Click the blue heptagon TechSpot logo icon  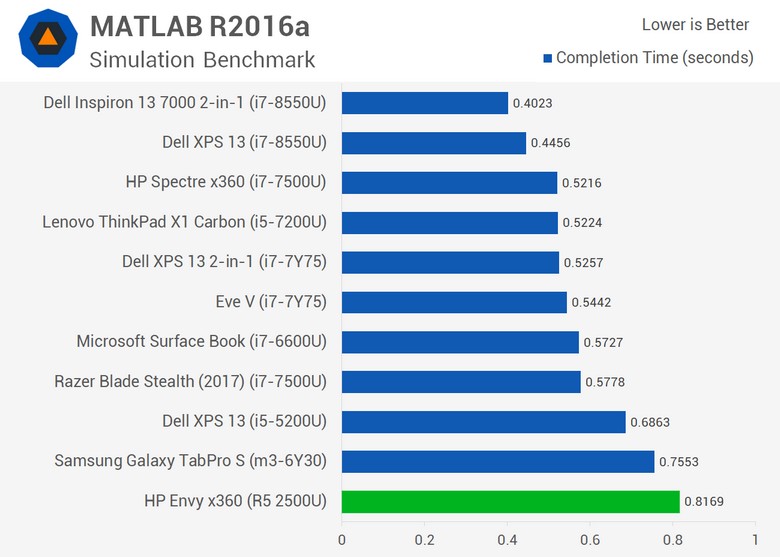pos(48,38)
